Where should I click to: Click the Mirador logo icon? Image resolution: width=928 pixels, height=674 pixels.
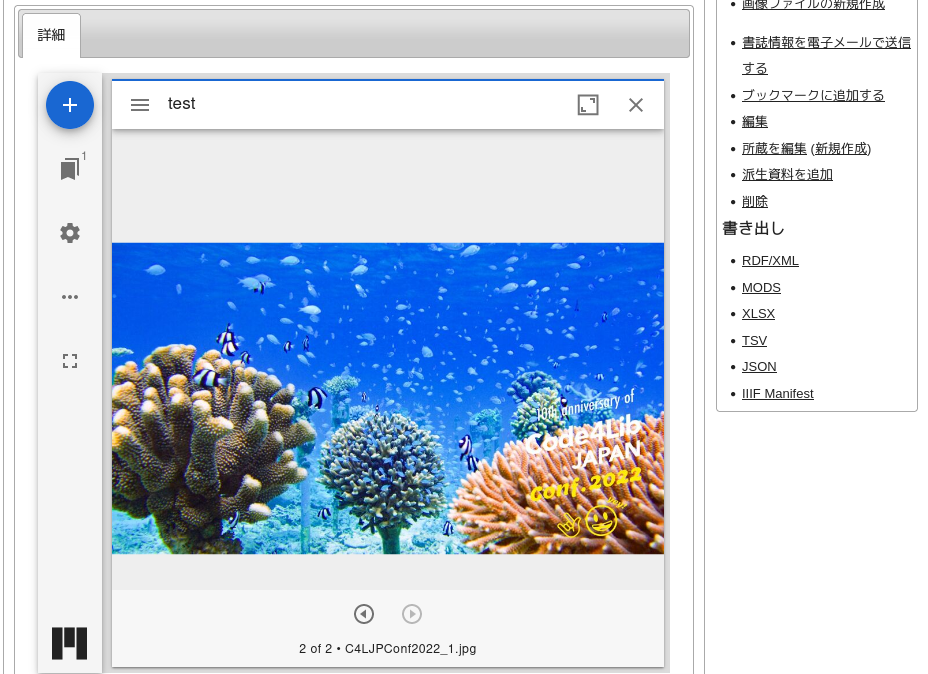[x=69, y=643]
